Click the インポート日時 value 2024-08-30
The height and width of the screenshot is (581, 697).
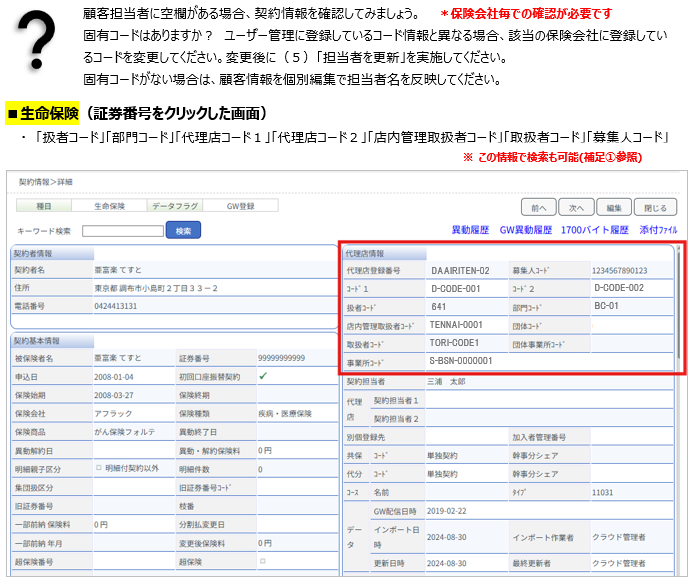446,537
